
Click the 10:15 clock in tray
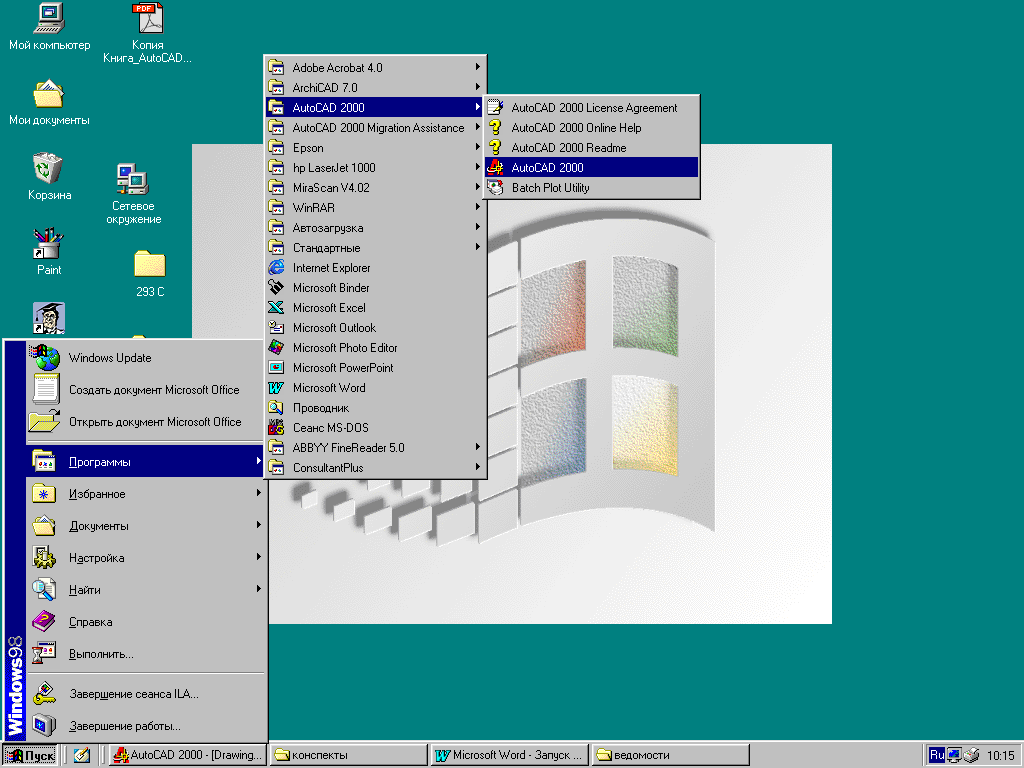(1000, 756)
